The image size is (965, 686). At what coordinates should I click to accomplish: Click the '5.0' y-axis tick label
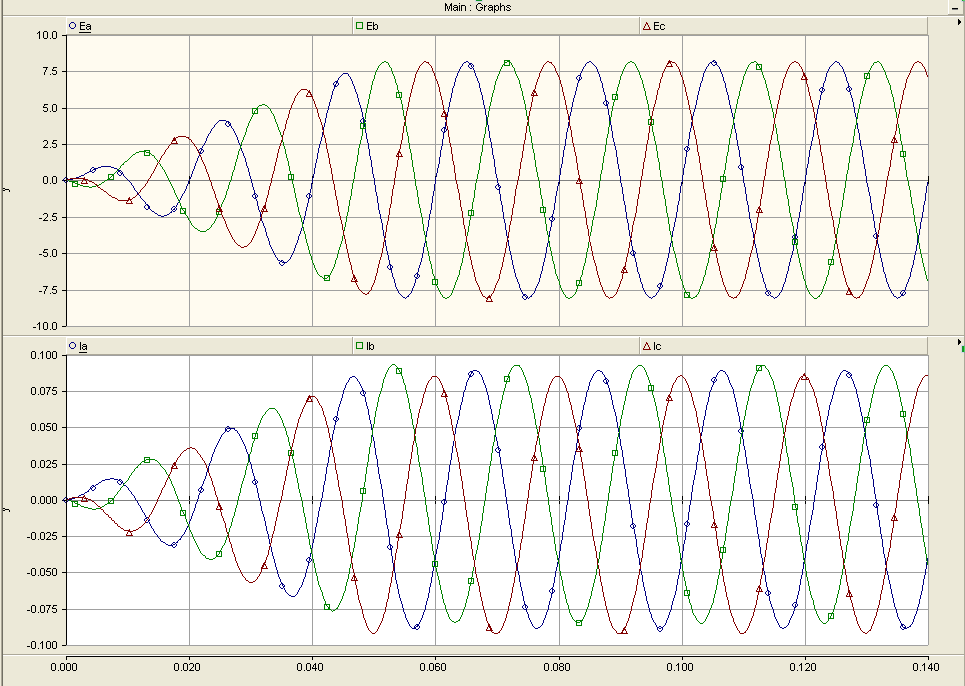click(50, 108)
